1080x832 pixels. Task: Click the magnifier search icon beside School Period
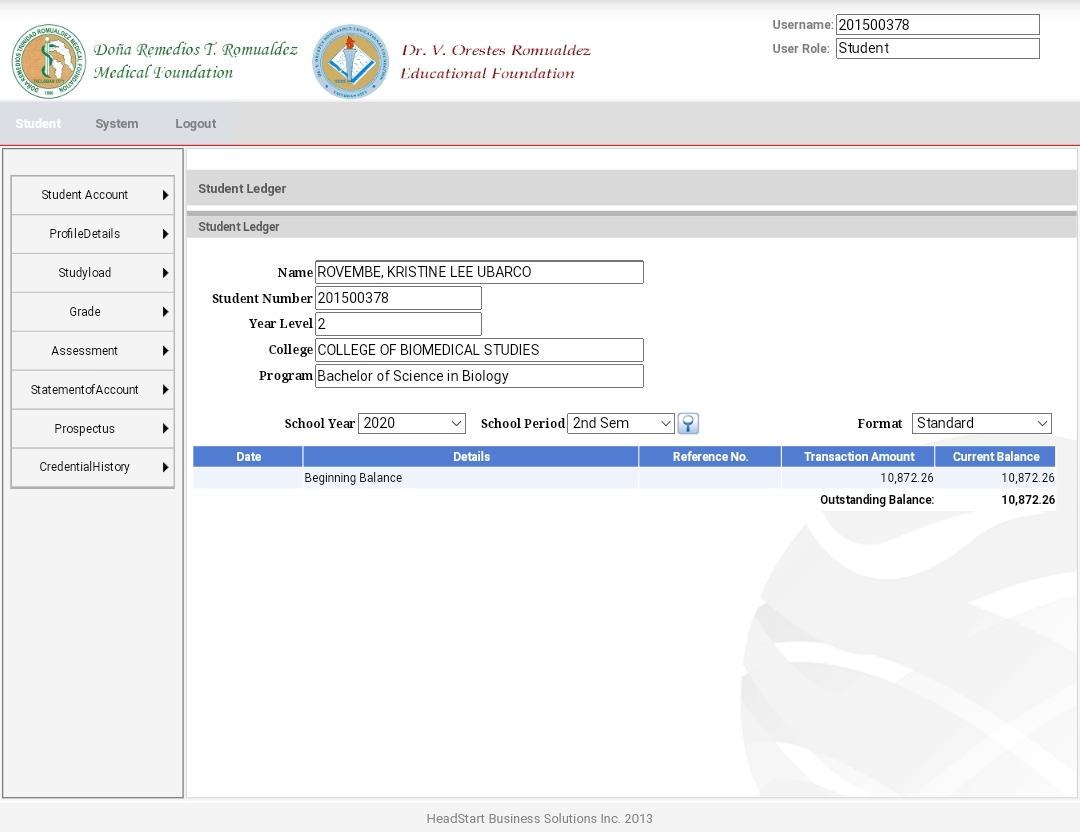point(688,423)
